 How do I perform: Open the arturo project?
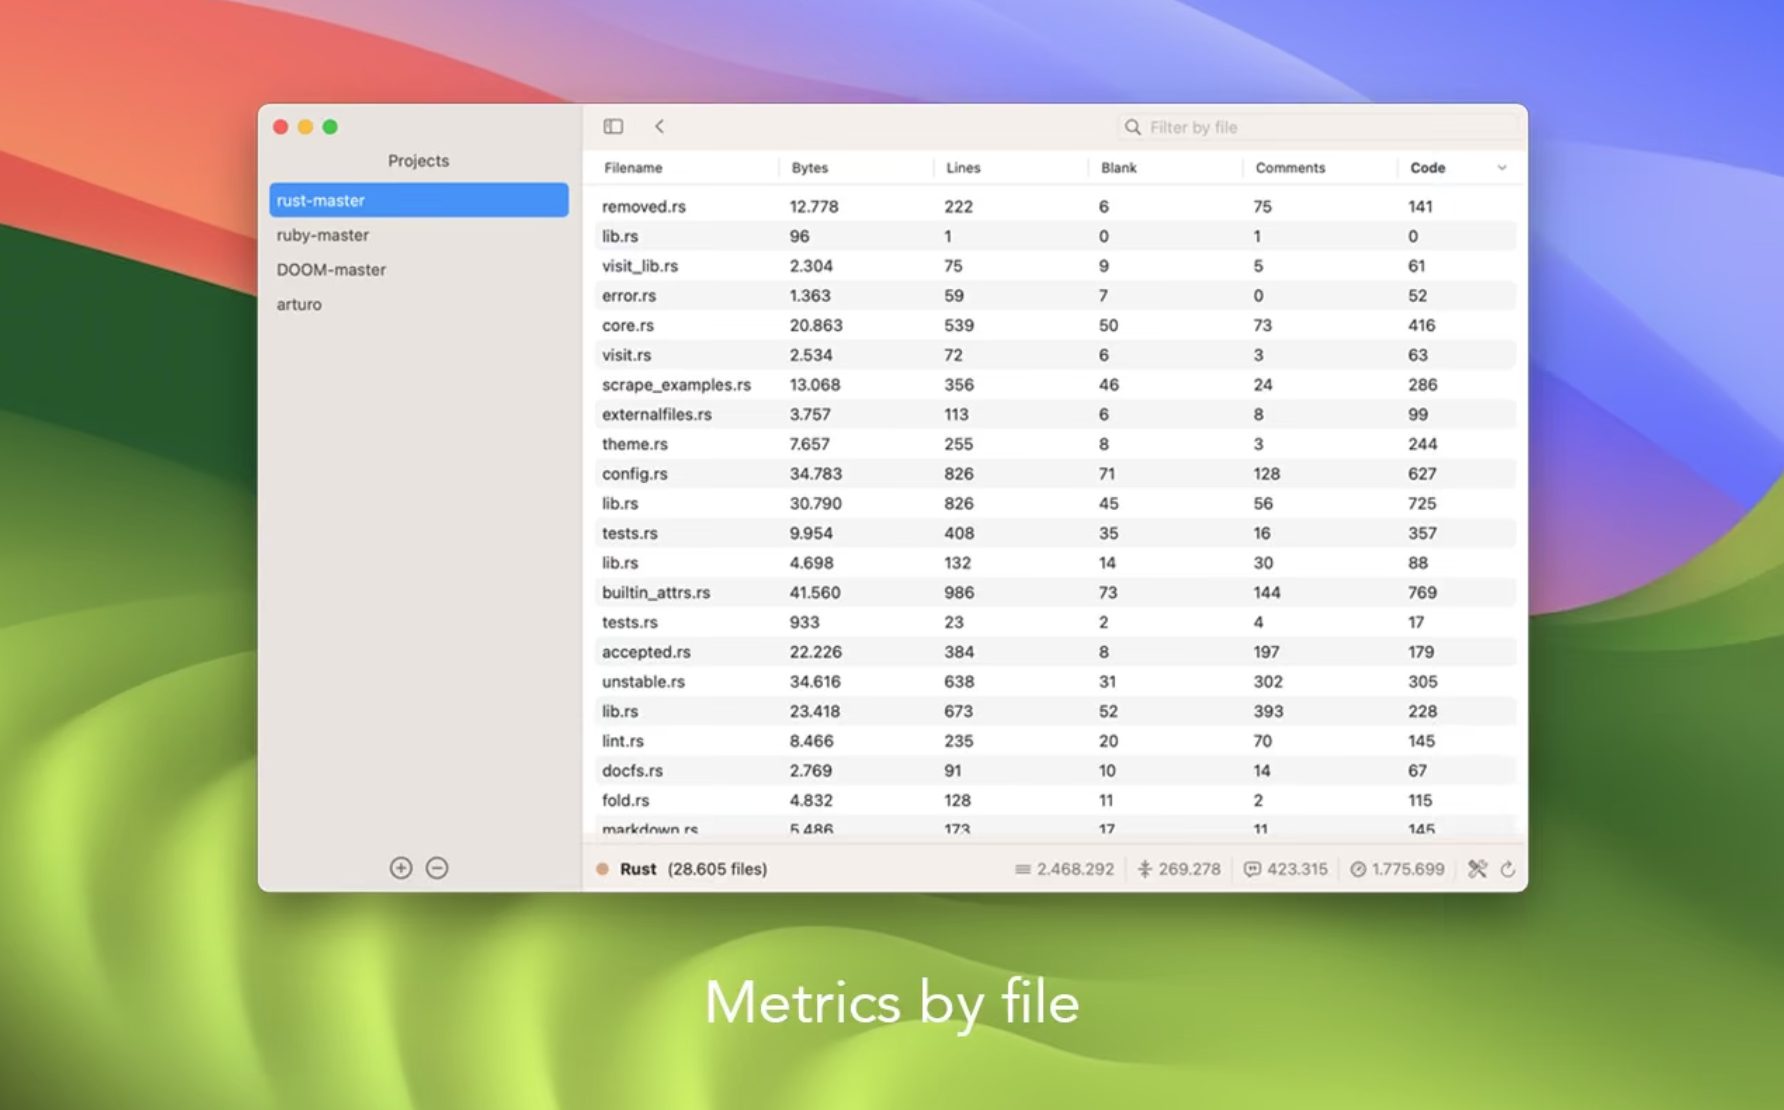click(299, 304)
